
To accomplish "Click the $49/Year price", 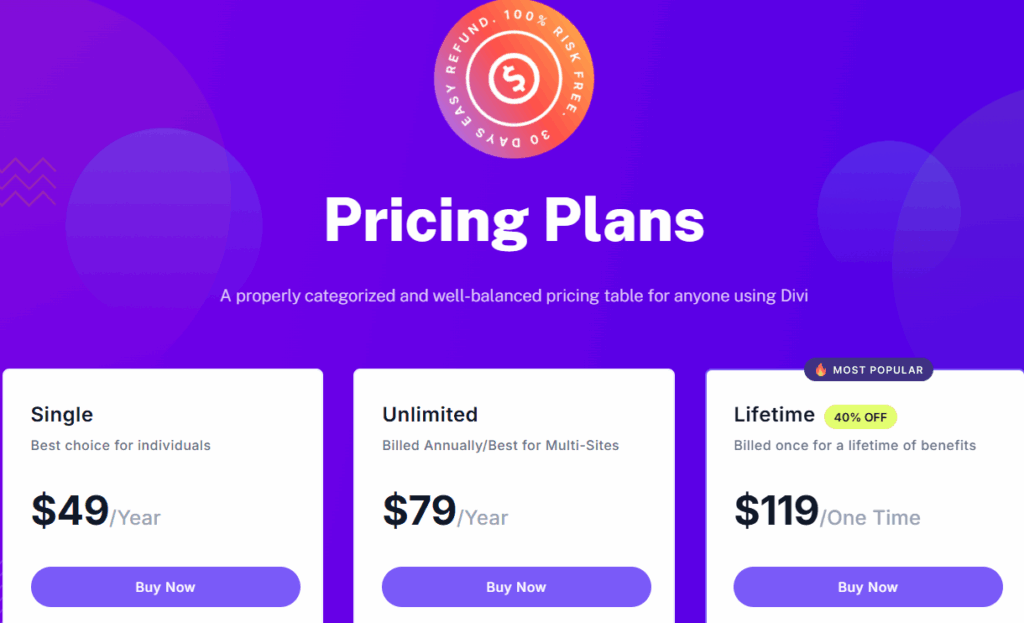I will point(96,512).
